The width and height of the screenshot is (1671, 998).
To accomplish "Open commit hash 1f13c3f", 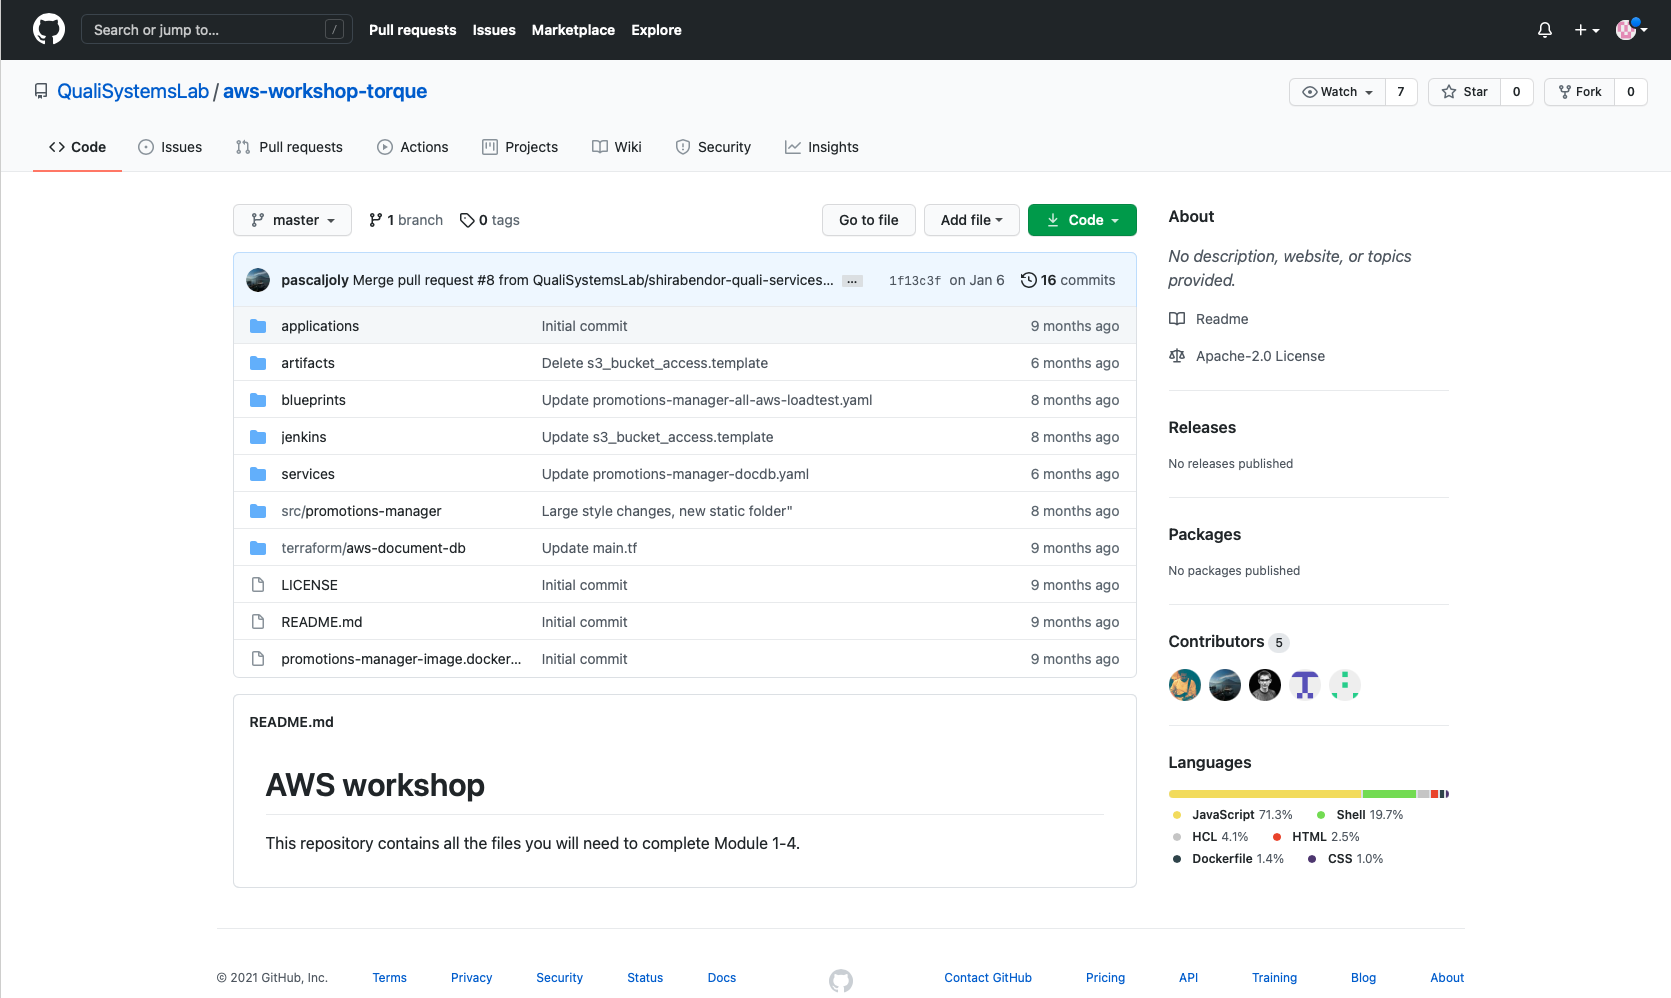I will pos(915,281).
